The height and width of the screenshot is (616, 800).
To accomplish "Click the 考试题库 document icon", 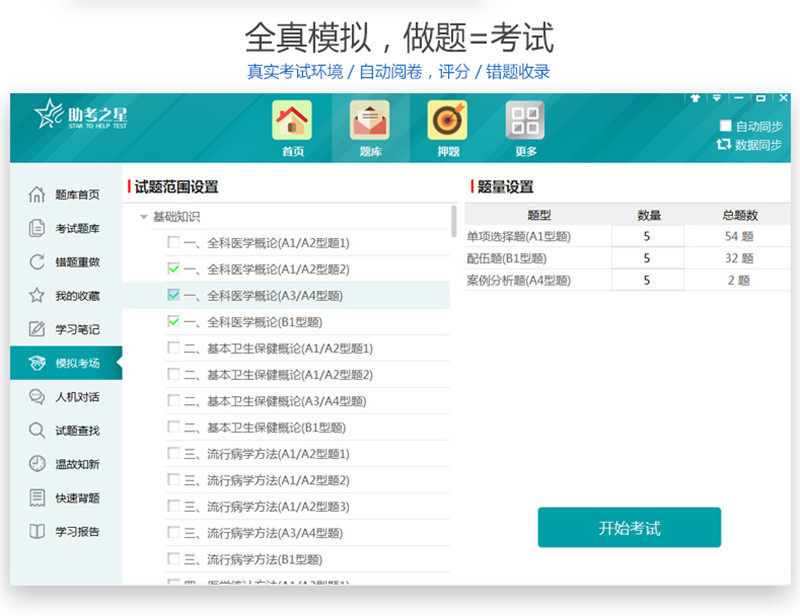I will click(37, 228).
